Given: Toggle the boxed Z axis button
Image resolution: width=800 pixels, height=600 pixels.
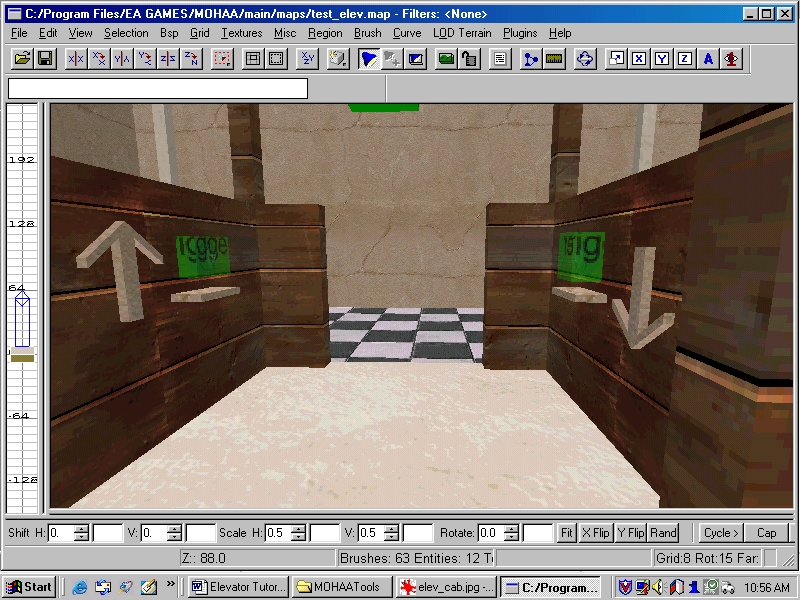Looking at the screenshot, I should point(685,59).
